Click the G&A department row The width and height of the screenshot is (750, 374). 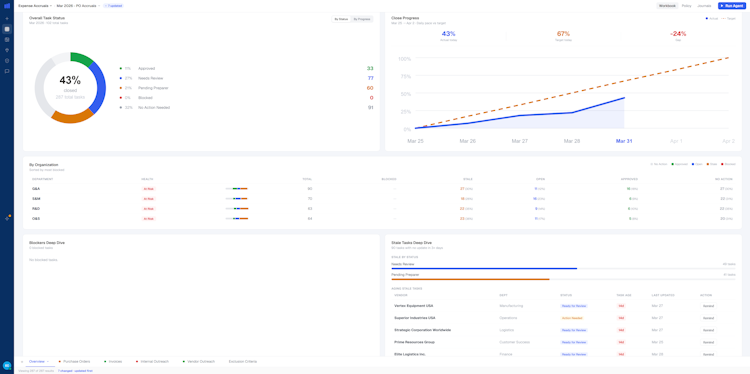382,189
